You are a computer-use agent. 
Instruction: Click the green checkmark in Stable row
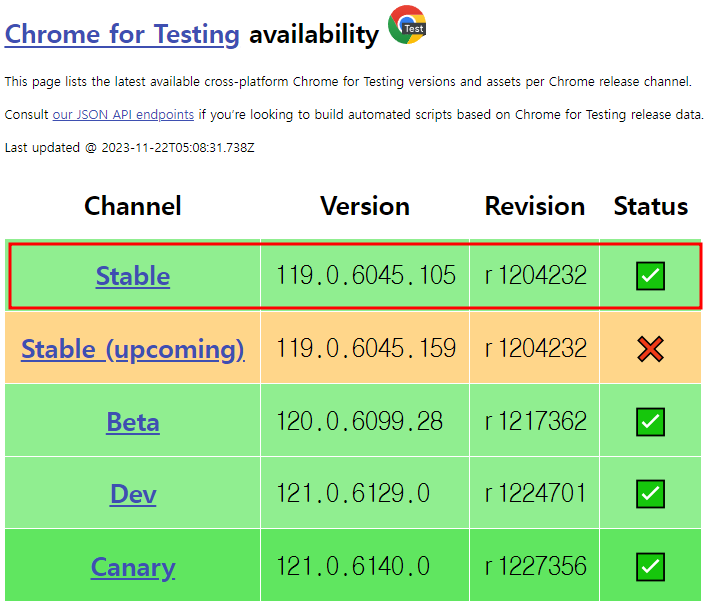pyautogui.click(x=650, y=276)
